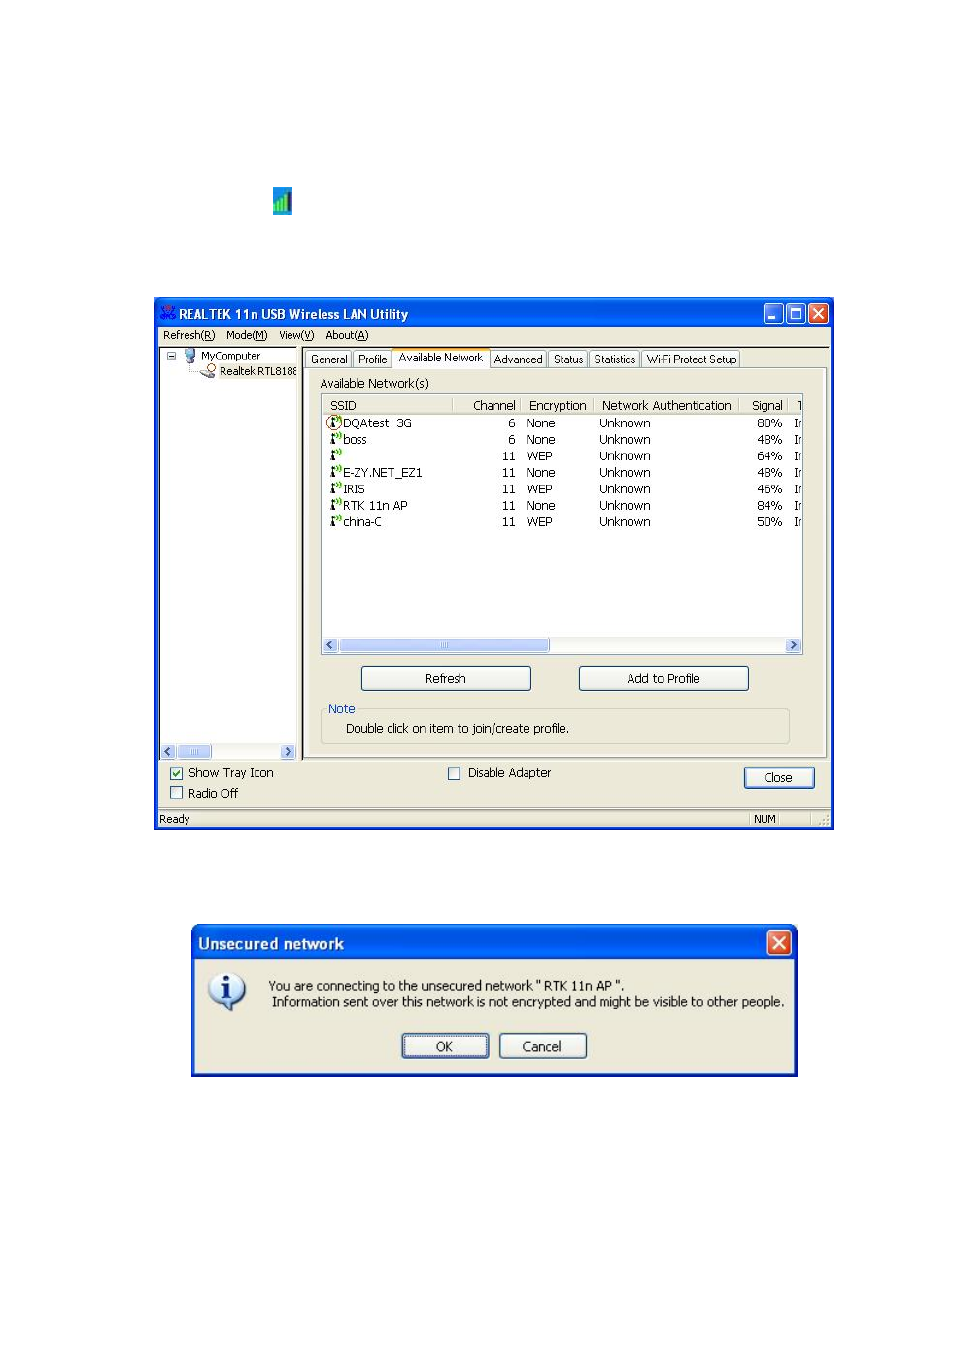Toggle the Show Tray Icon checkbox
The width and height of the screenshot is (954, 1350).
[x=176, y=773]
